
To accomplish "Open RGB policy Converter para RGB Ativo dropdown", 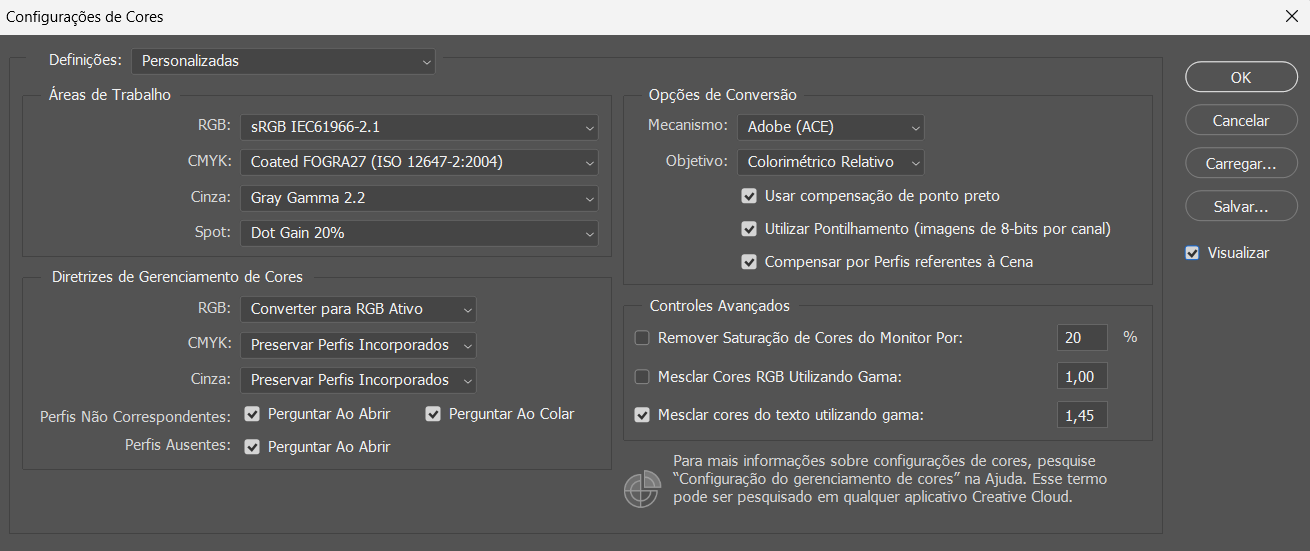I will (358, 310).
